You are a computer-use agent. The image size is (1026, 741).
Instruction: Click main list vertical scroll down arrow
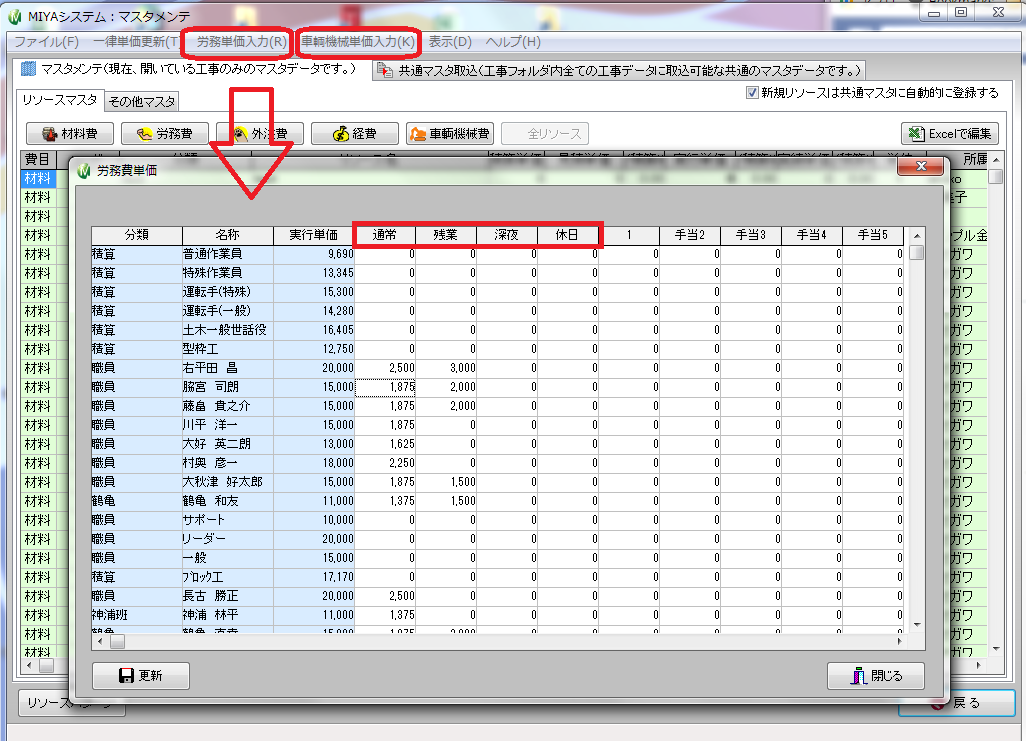tap(996, 649)
